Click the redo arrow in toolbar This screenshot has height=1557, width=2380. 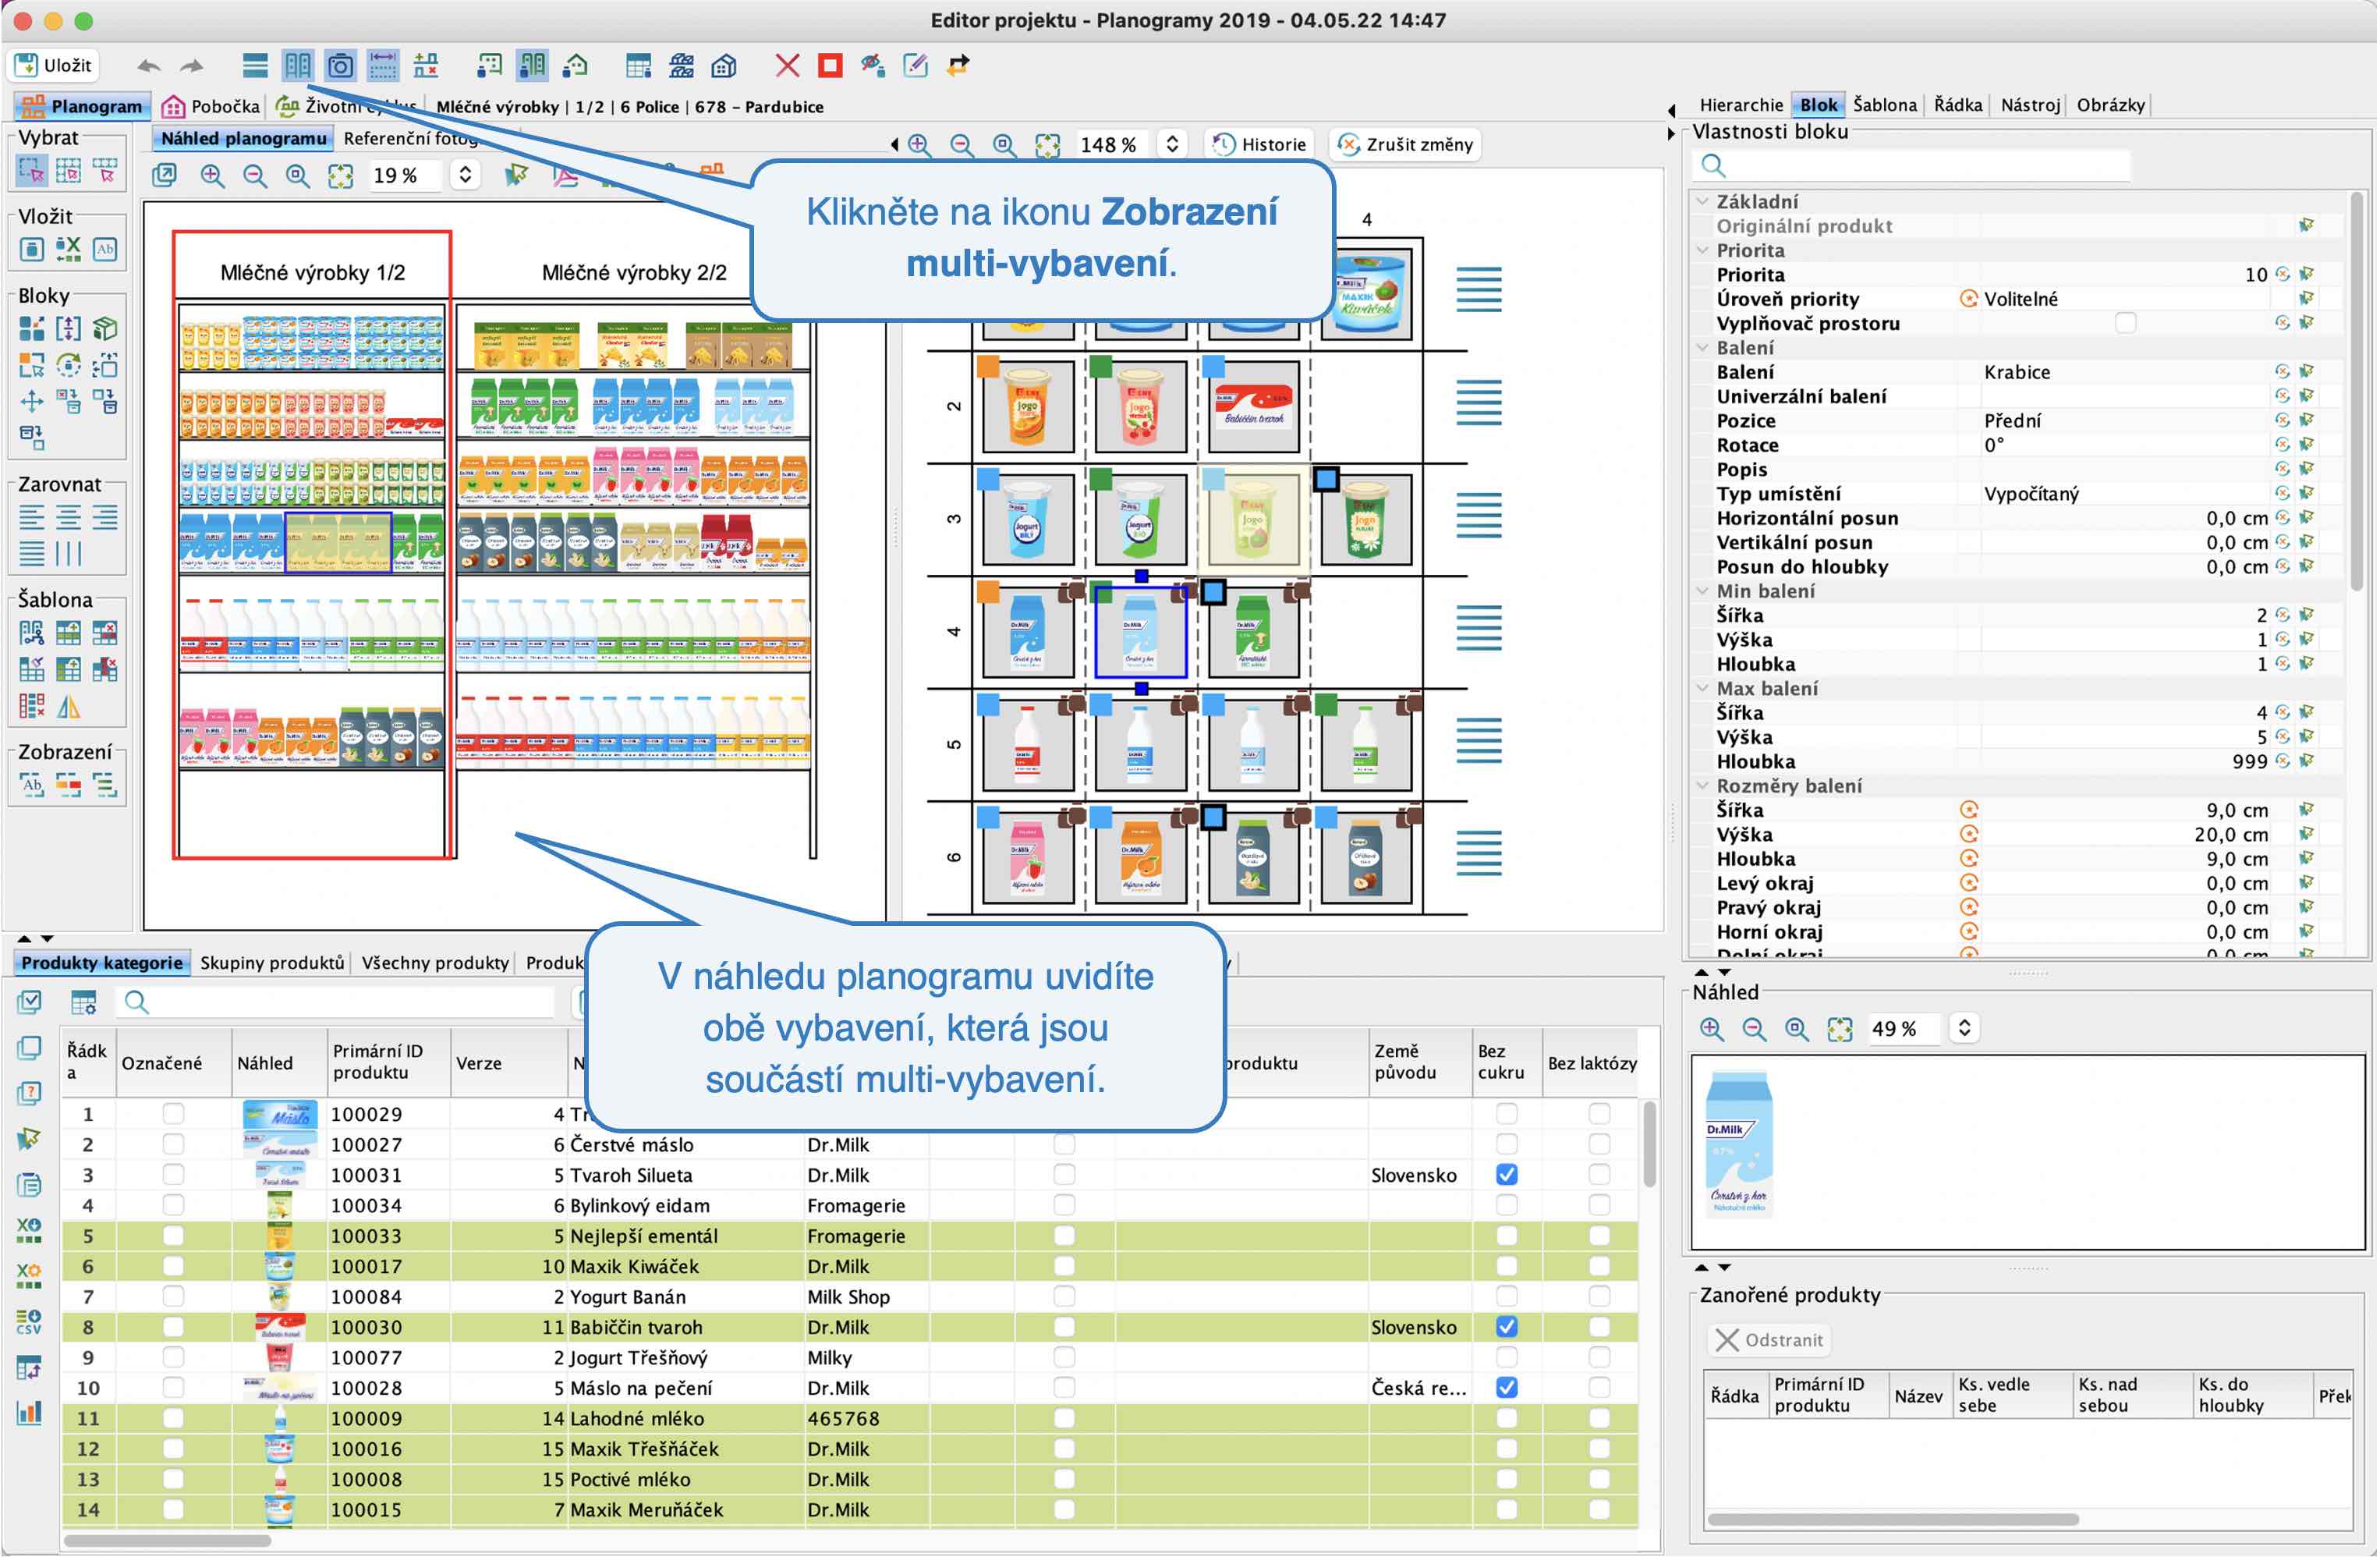point(191,66)
